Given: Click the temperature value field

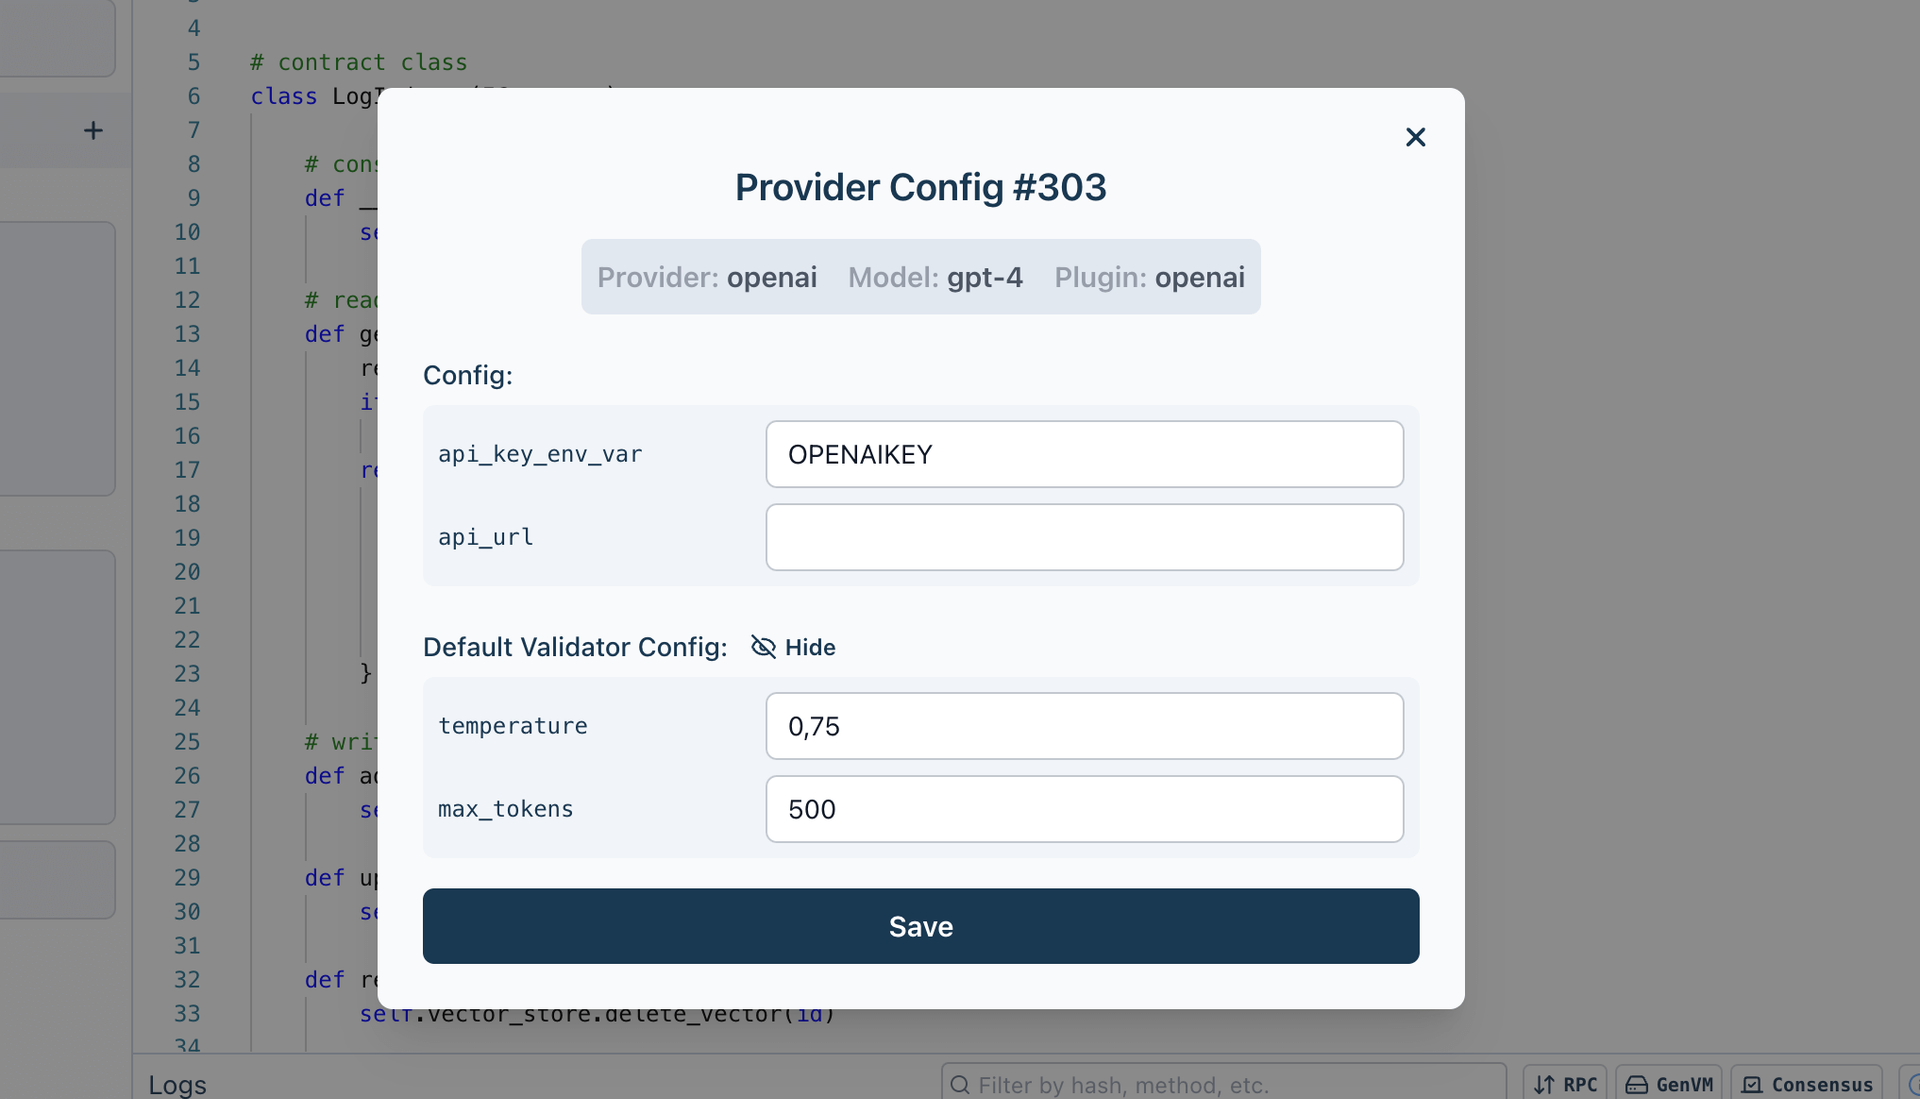Looking at the screenshot, I should pos(1084,726).
